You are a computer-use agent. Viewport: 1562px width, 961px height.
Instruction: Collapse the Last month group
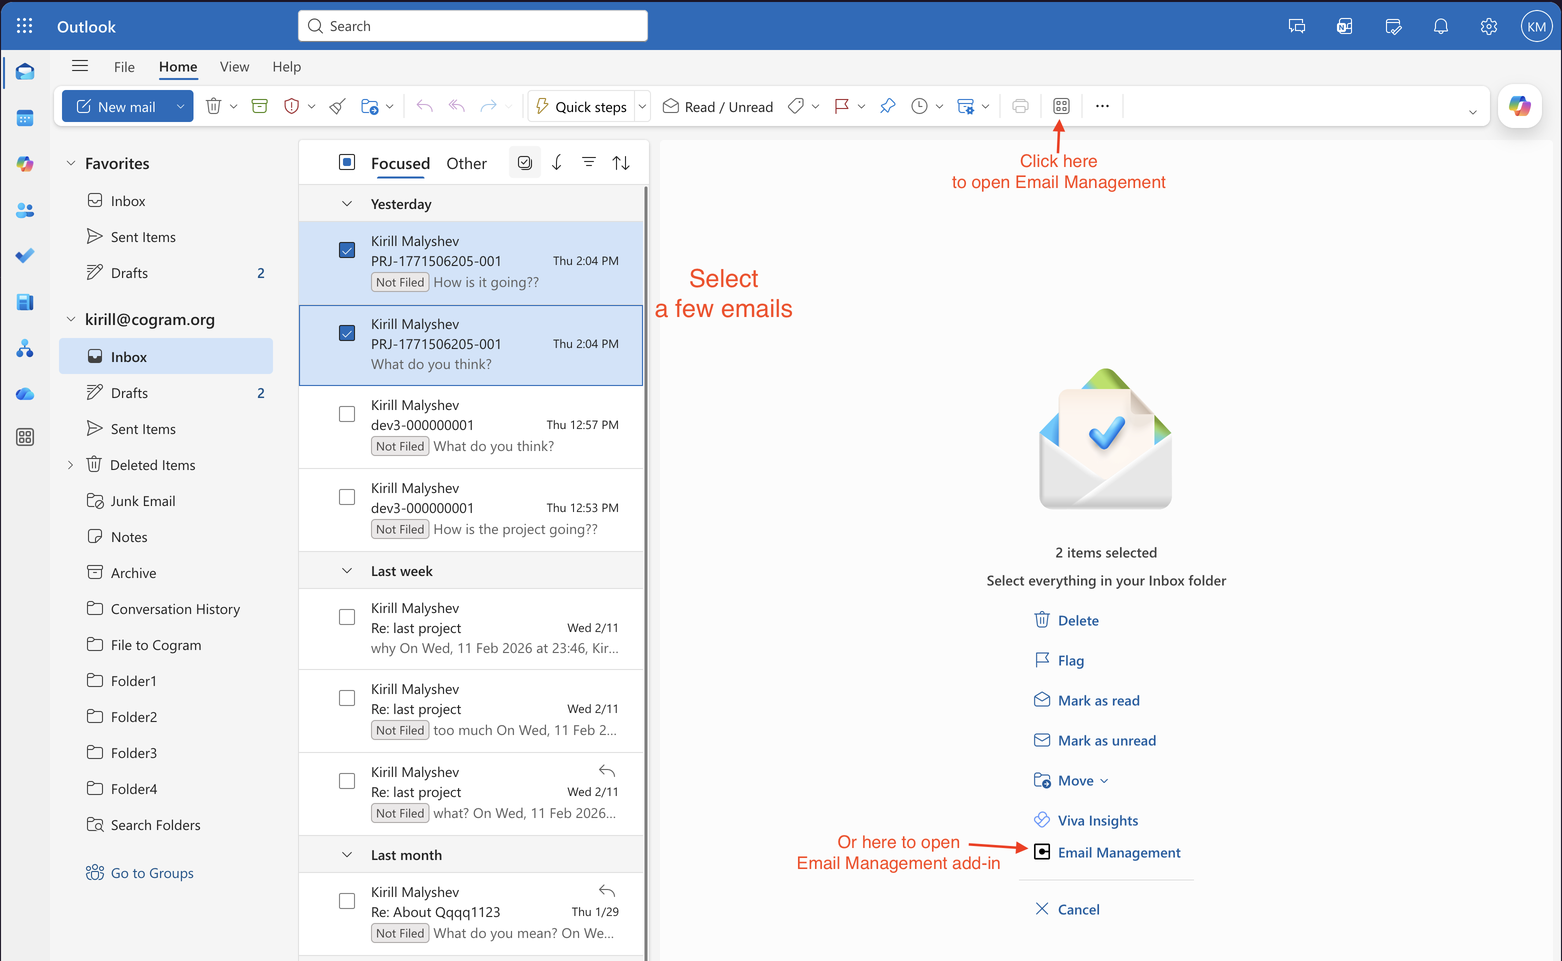coord(347,855)
